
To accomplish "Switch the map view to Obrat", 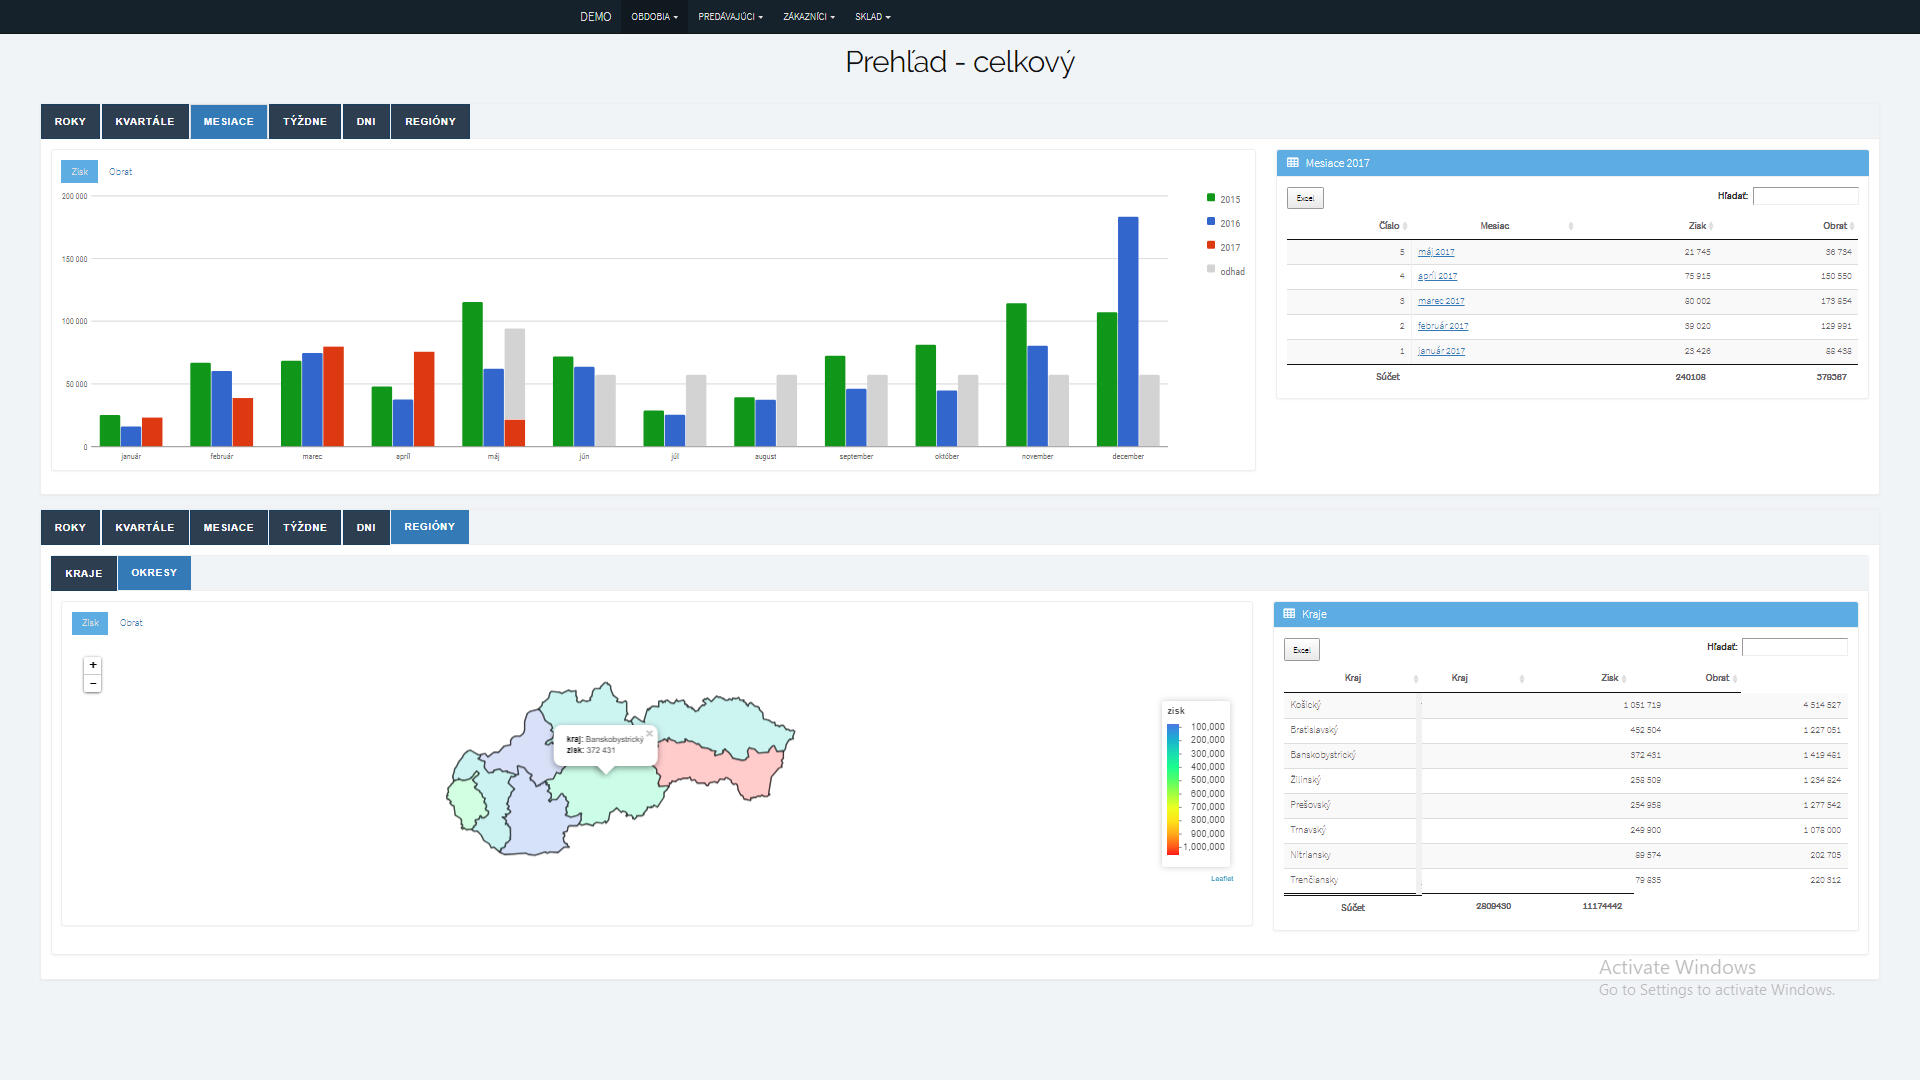I will click(131, 623).
